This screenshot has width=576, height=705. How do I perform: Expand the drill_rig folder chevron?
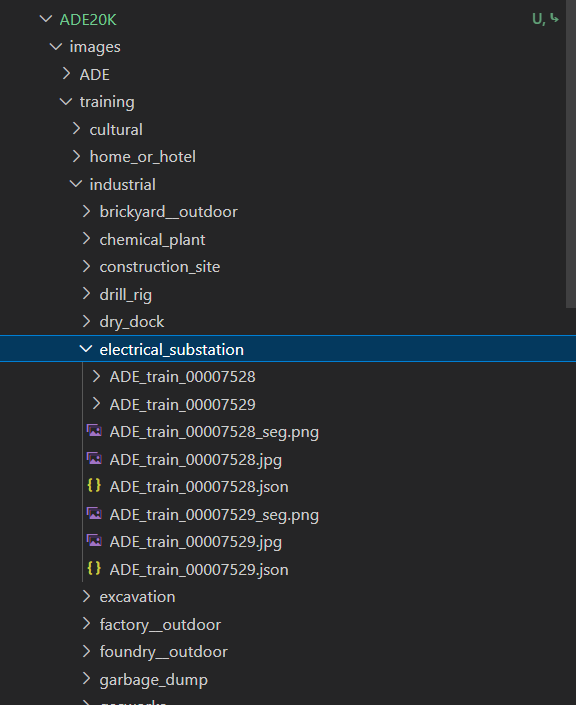click(86, 294)
